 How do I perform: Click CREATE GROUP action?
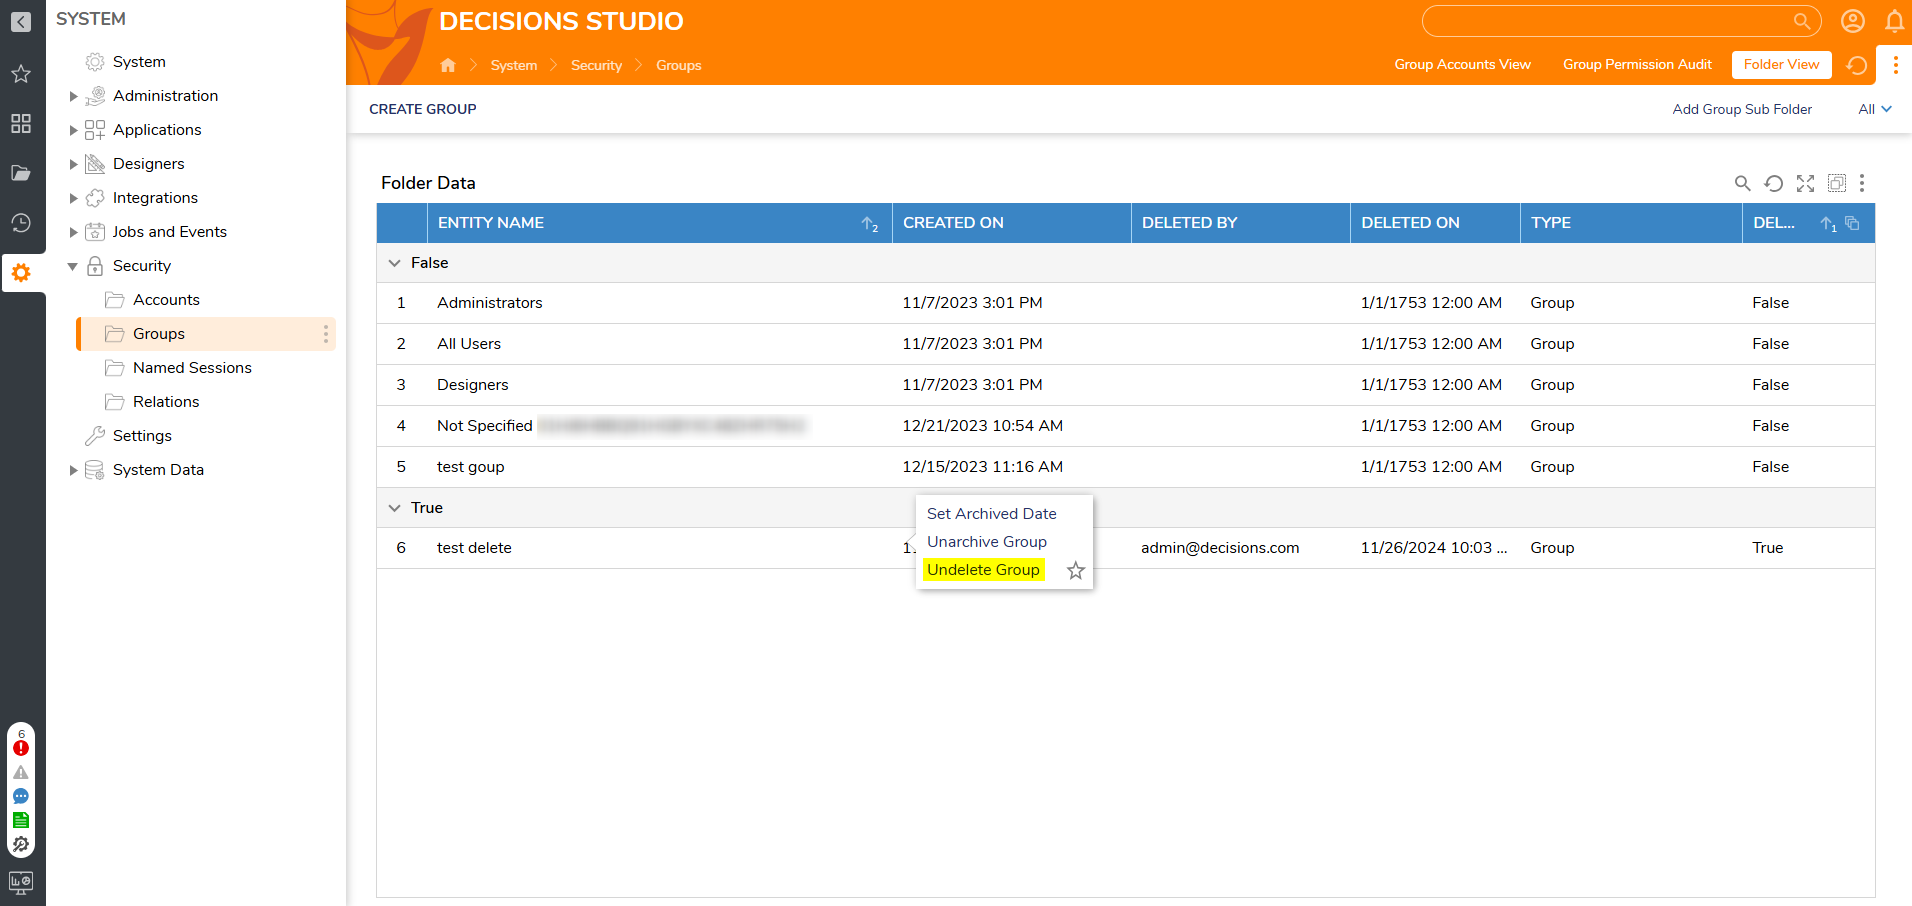click(423, 109)
